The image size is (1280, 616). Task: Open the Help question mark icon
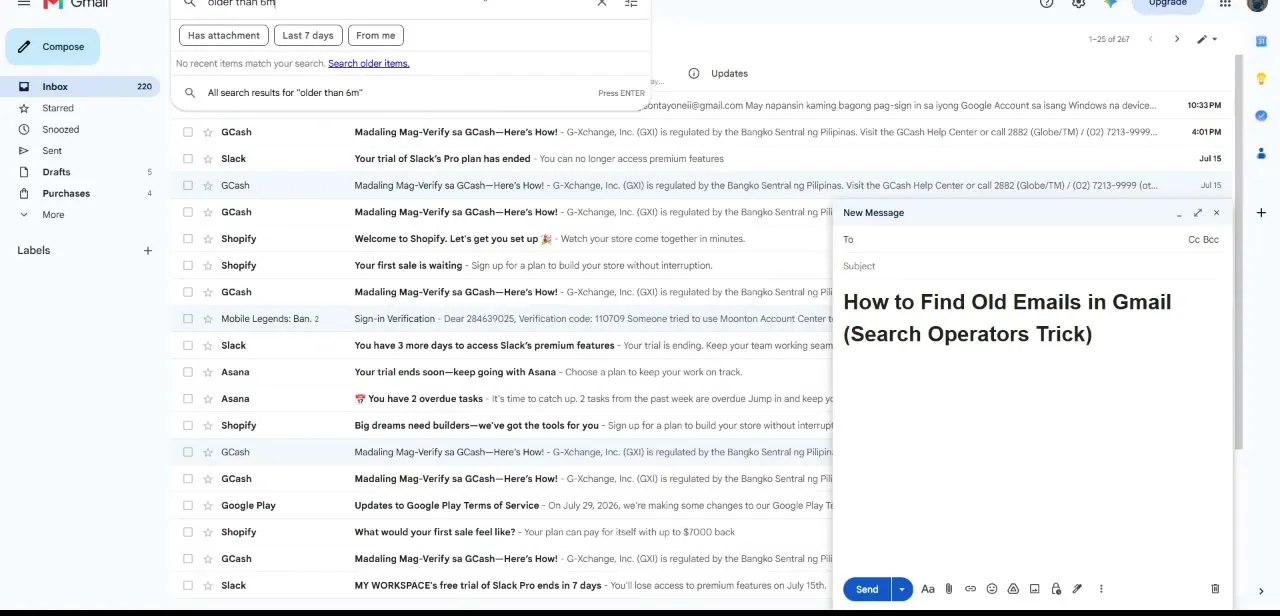pos(1047,4)
